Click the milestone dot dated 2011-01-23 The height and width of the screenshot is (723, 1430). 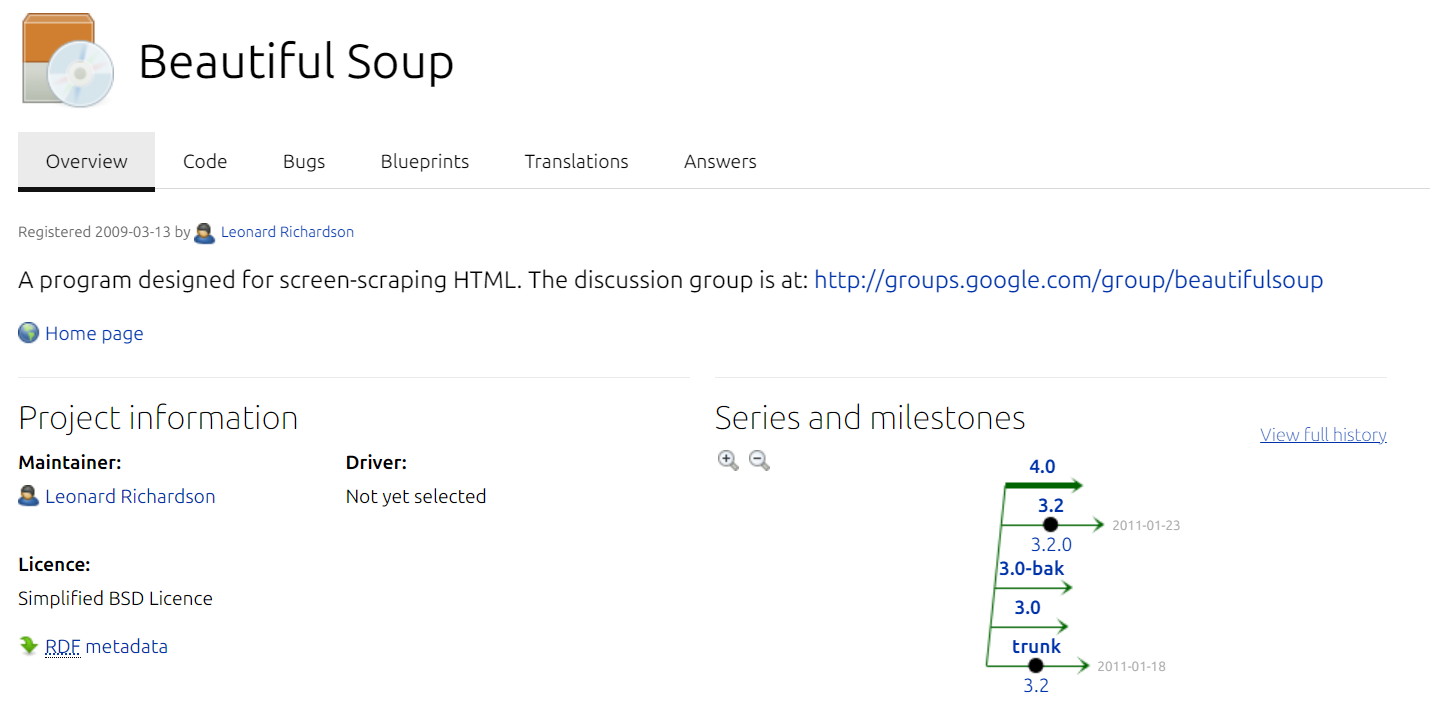point(1050,524)
